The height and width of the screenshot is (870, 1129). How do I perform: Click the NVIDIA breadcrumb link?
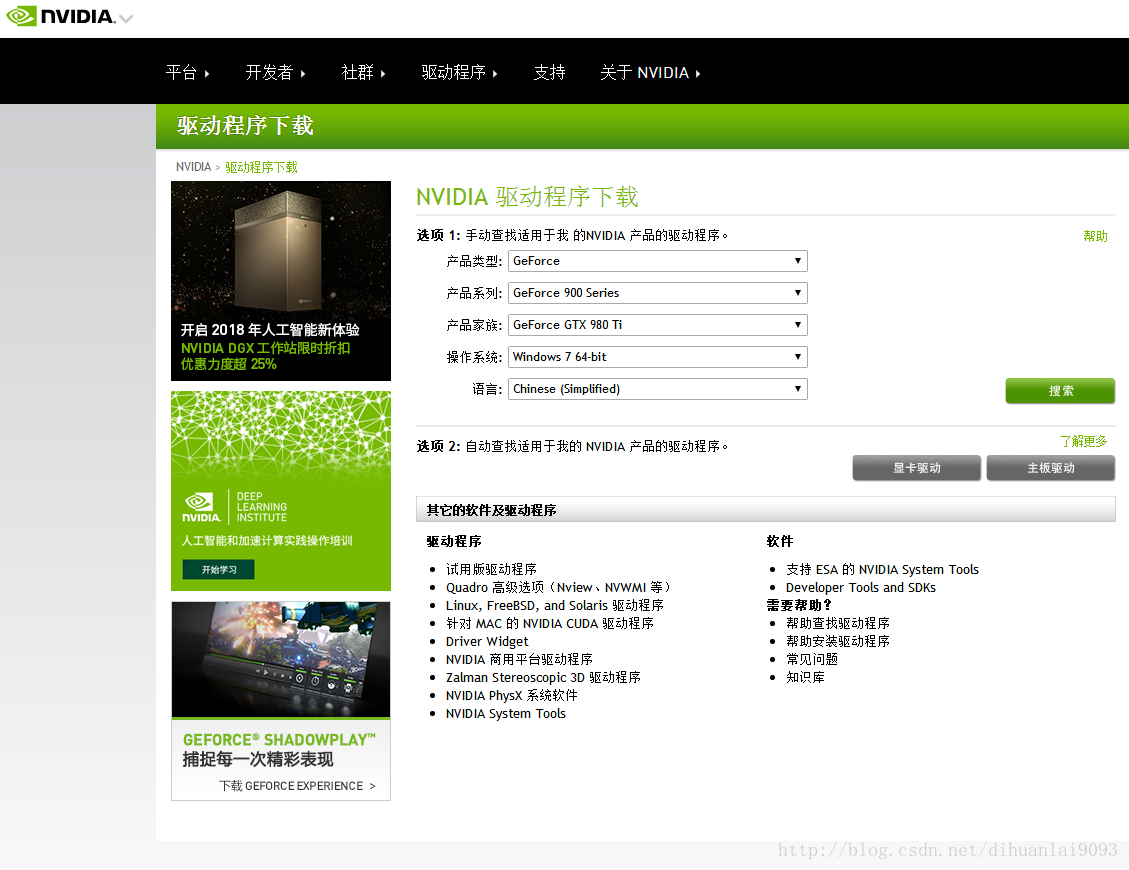[193, 167]
